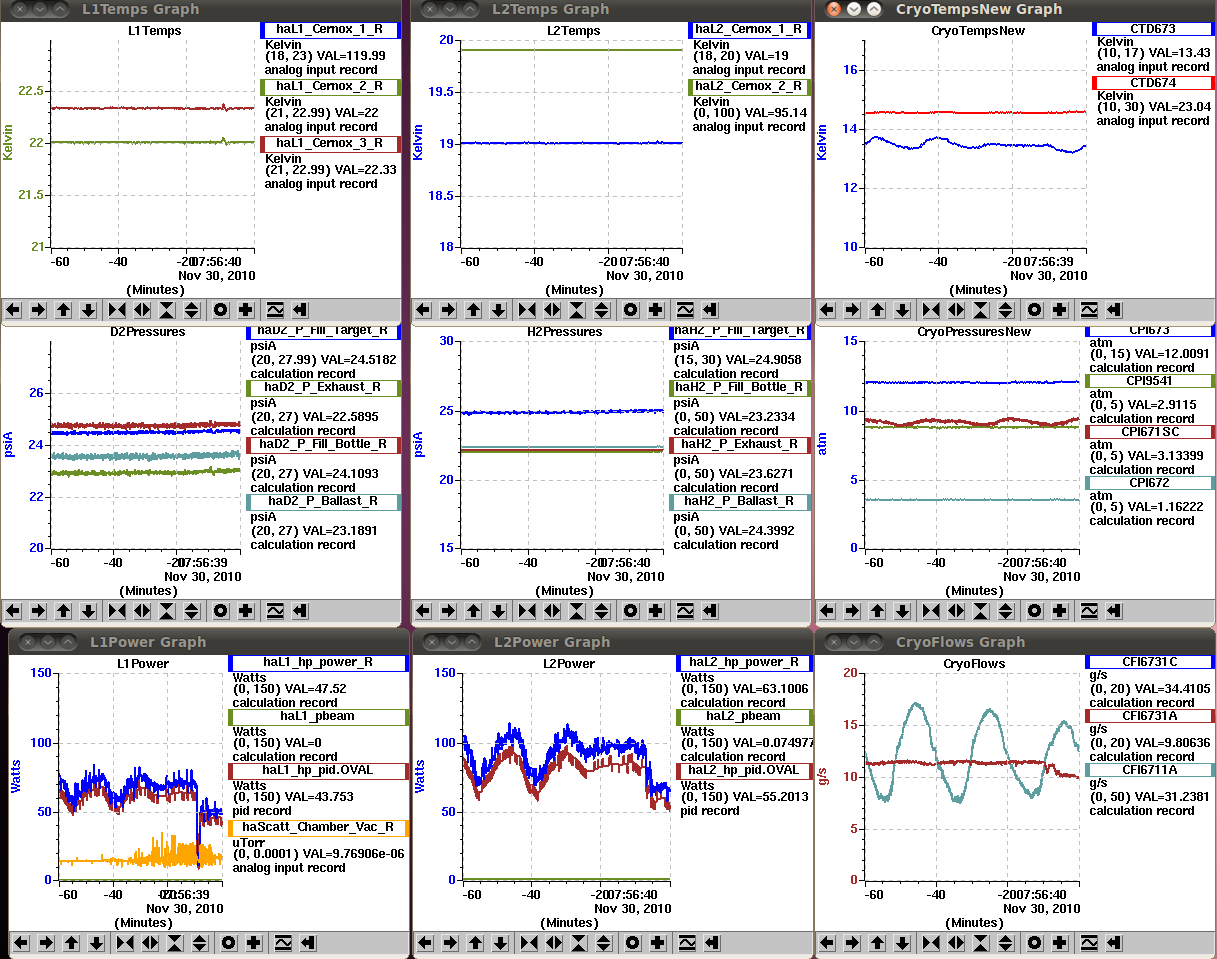This screenshot has height=959, width=1217.
Task: Zoom out vertically on the L2Temps plot
Action: (602, 310)
